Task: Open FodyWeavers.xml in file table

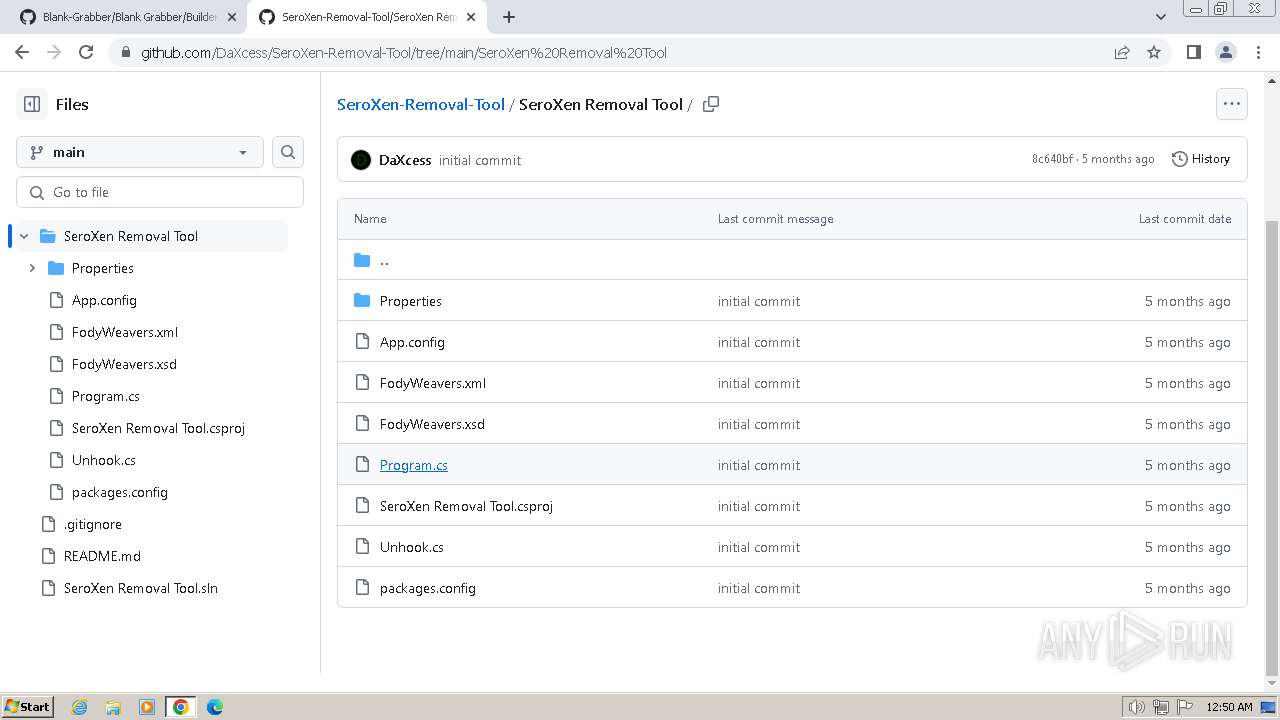Action: [x=433, y=383]
